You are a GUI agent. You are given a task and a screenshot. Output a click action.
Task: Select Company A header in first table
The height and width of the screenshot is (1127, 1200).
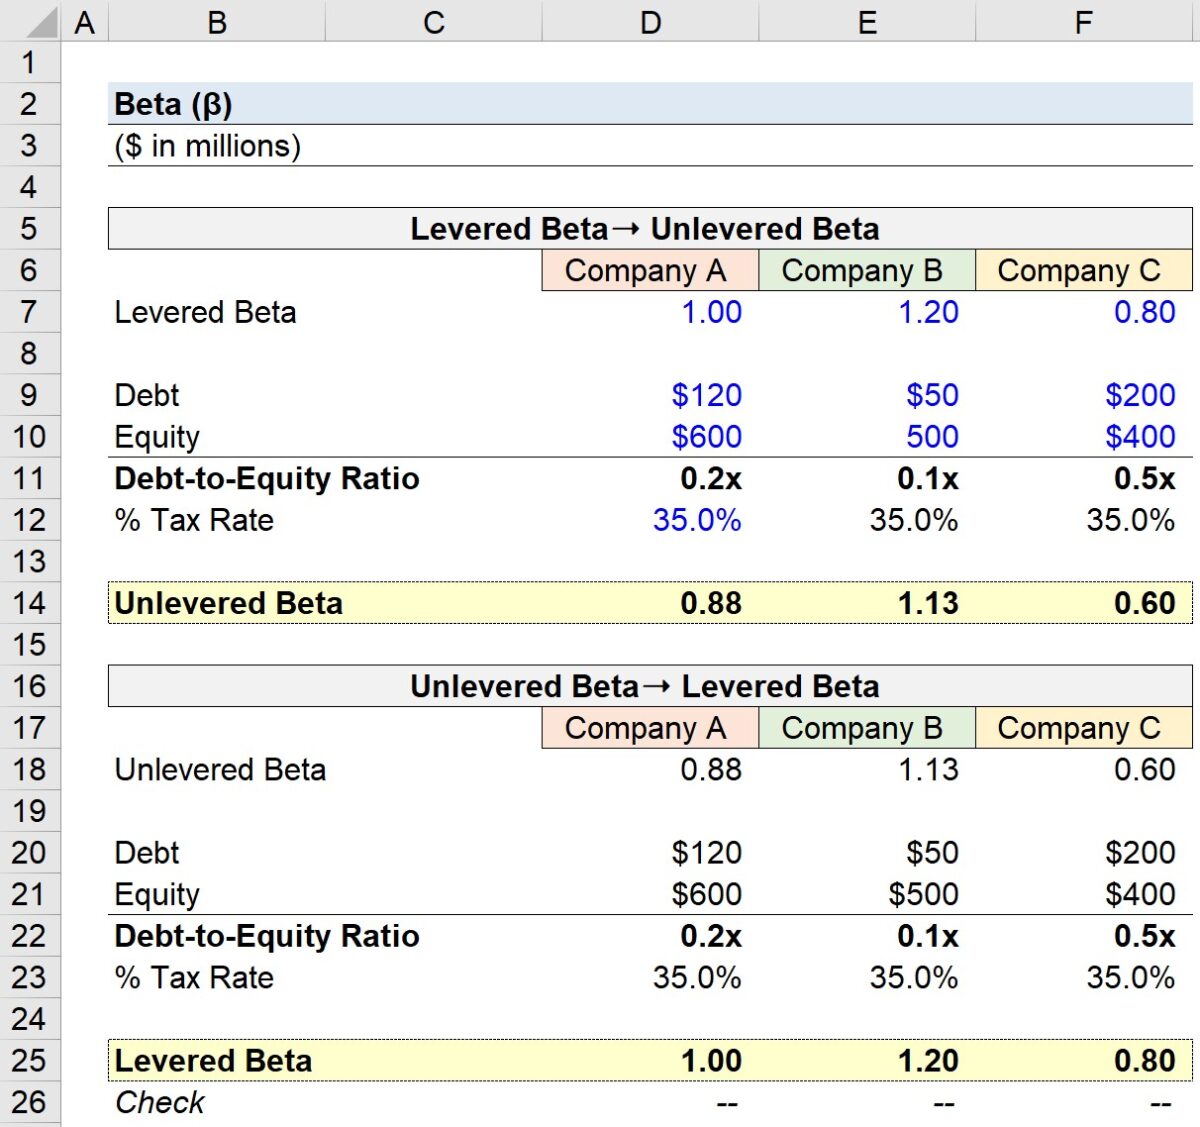(x=650, y=270)
